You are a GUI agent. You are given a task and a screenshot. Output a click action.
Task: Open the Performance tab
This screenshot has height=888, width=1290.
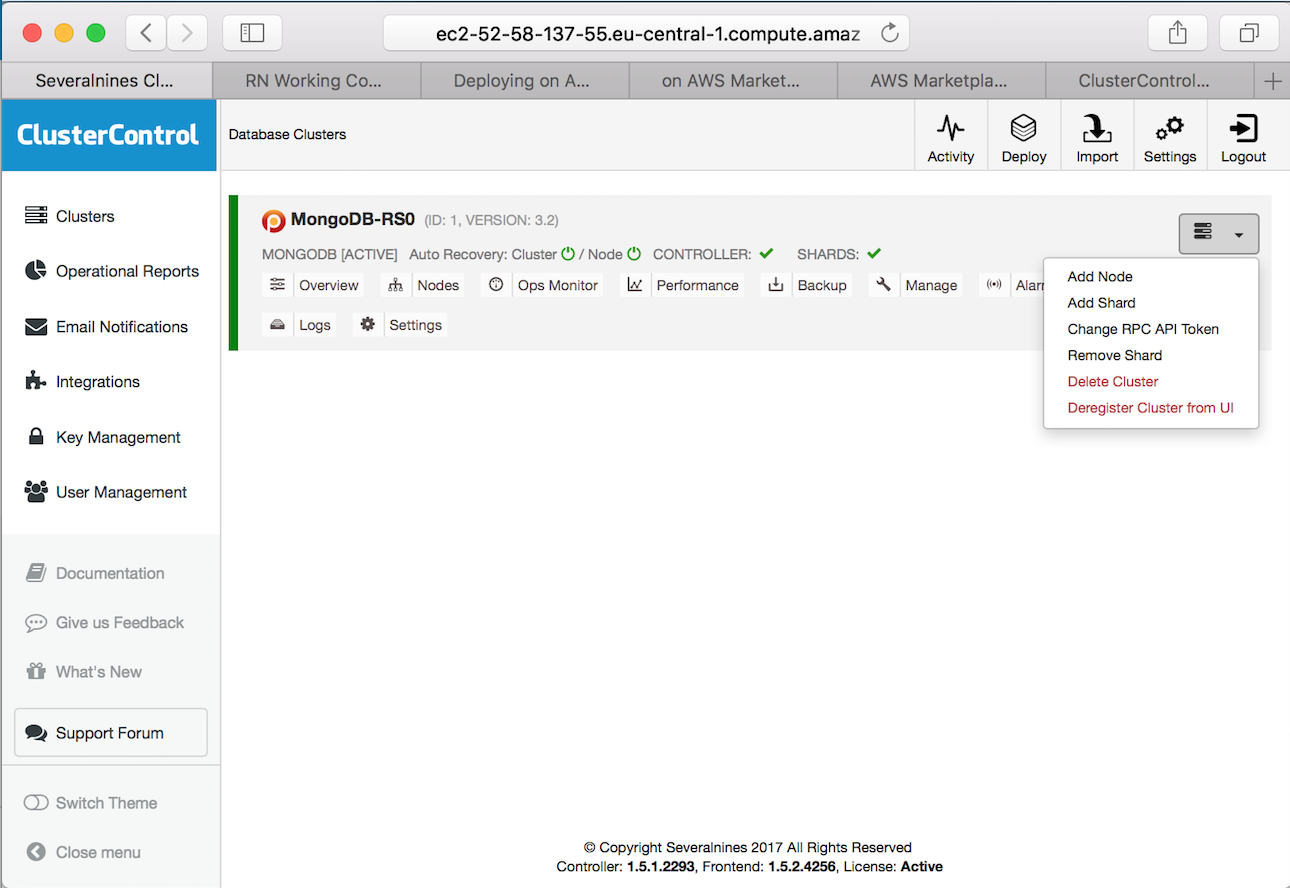682,285
